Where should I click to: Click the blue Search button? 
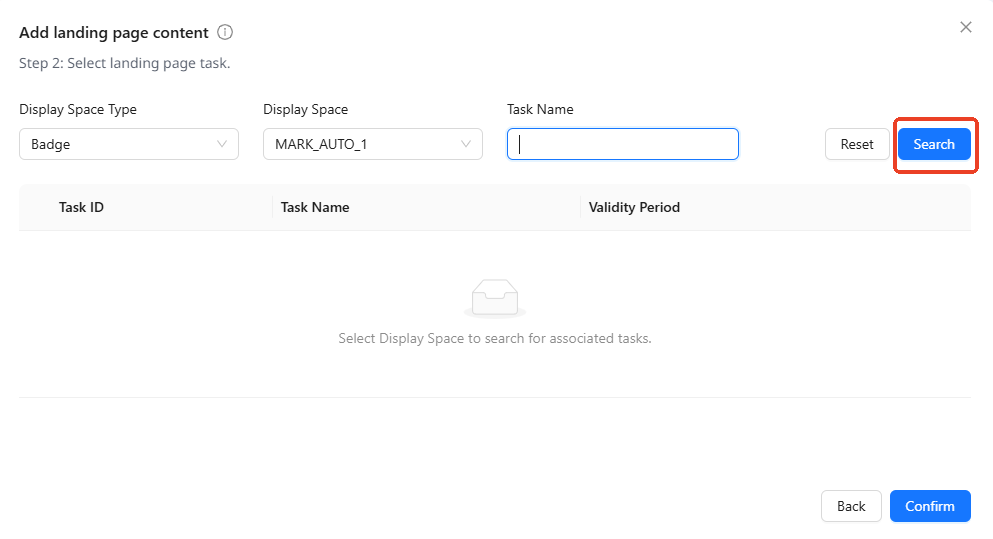933,144
